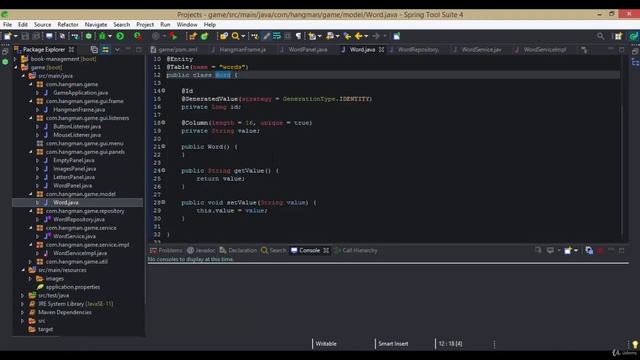The width and height of the screenshot is (640, 360).
Task: Open the Help menu
Action: click(209, 24)
